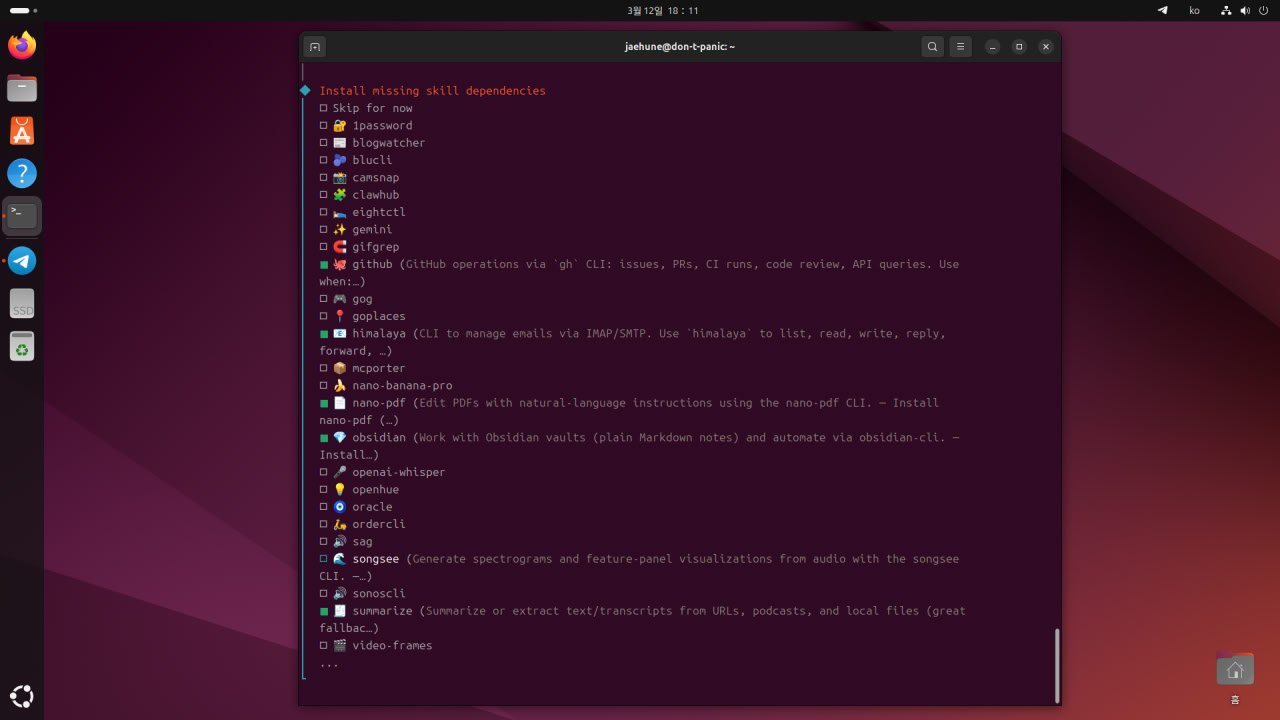Uncheck the github skill checkbox

coord(324,265)
